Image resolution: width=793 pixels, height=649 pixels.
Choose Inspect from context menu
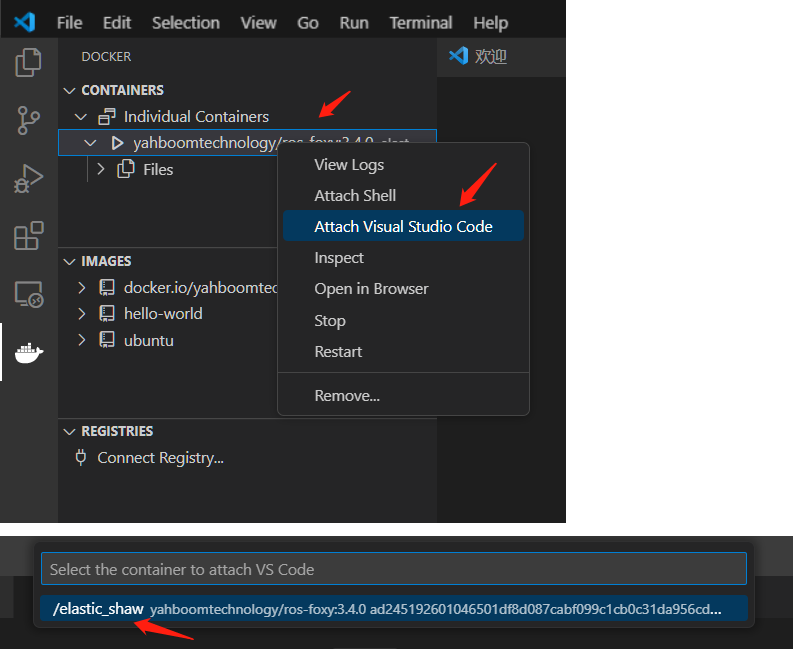[x=403, y=258]
